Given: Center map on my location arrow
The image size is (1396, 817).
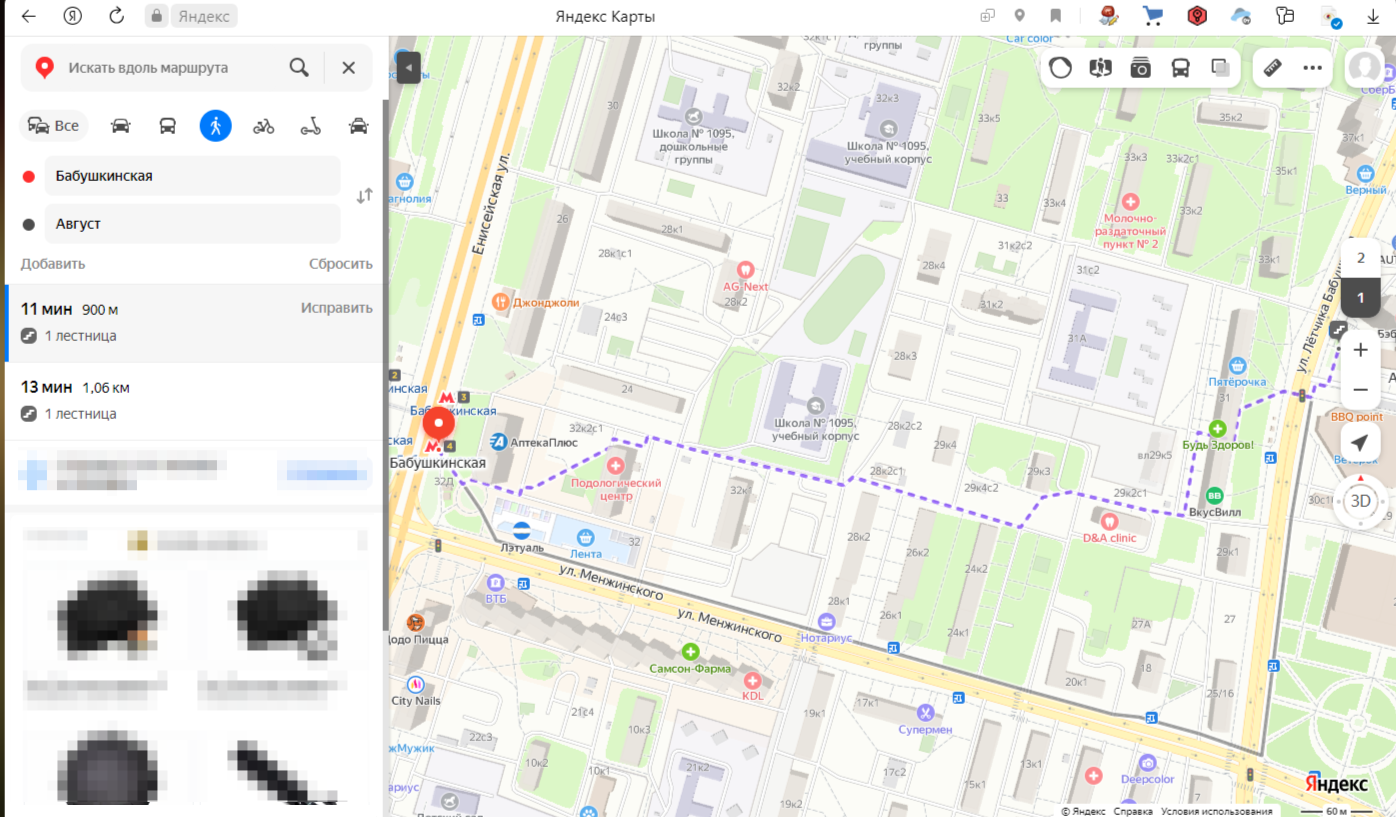Looking at the screenshot, I should tap(1360, 443).
